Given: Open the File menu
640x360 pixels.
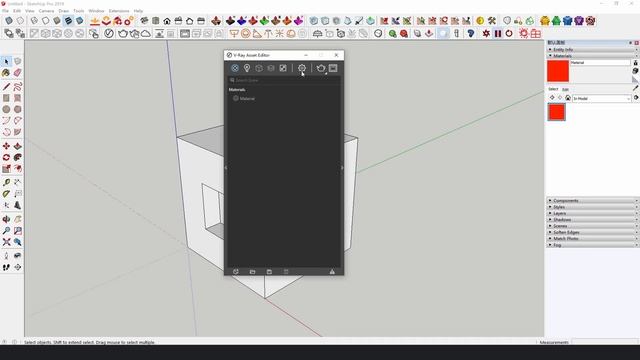Looking at the screenshot, I should click(x=5, y=11).
